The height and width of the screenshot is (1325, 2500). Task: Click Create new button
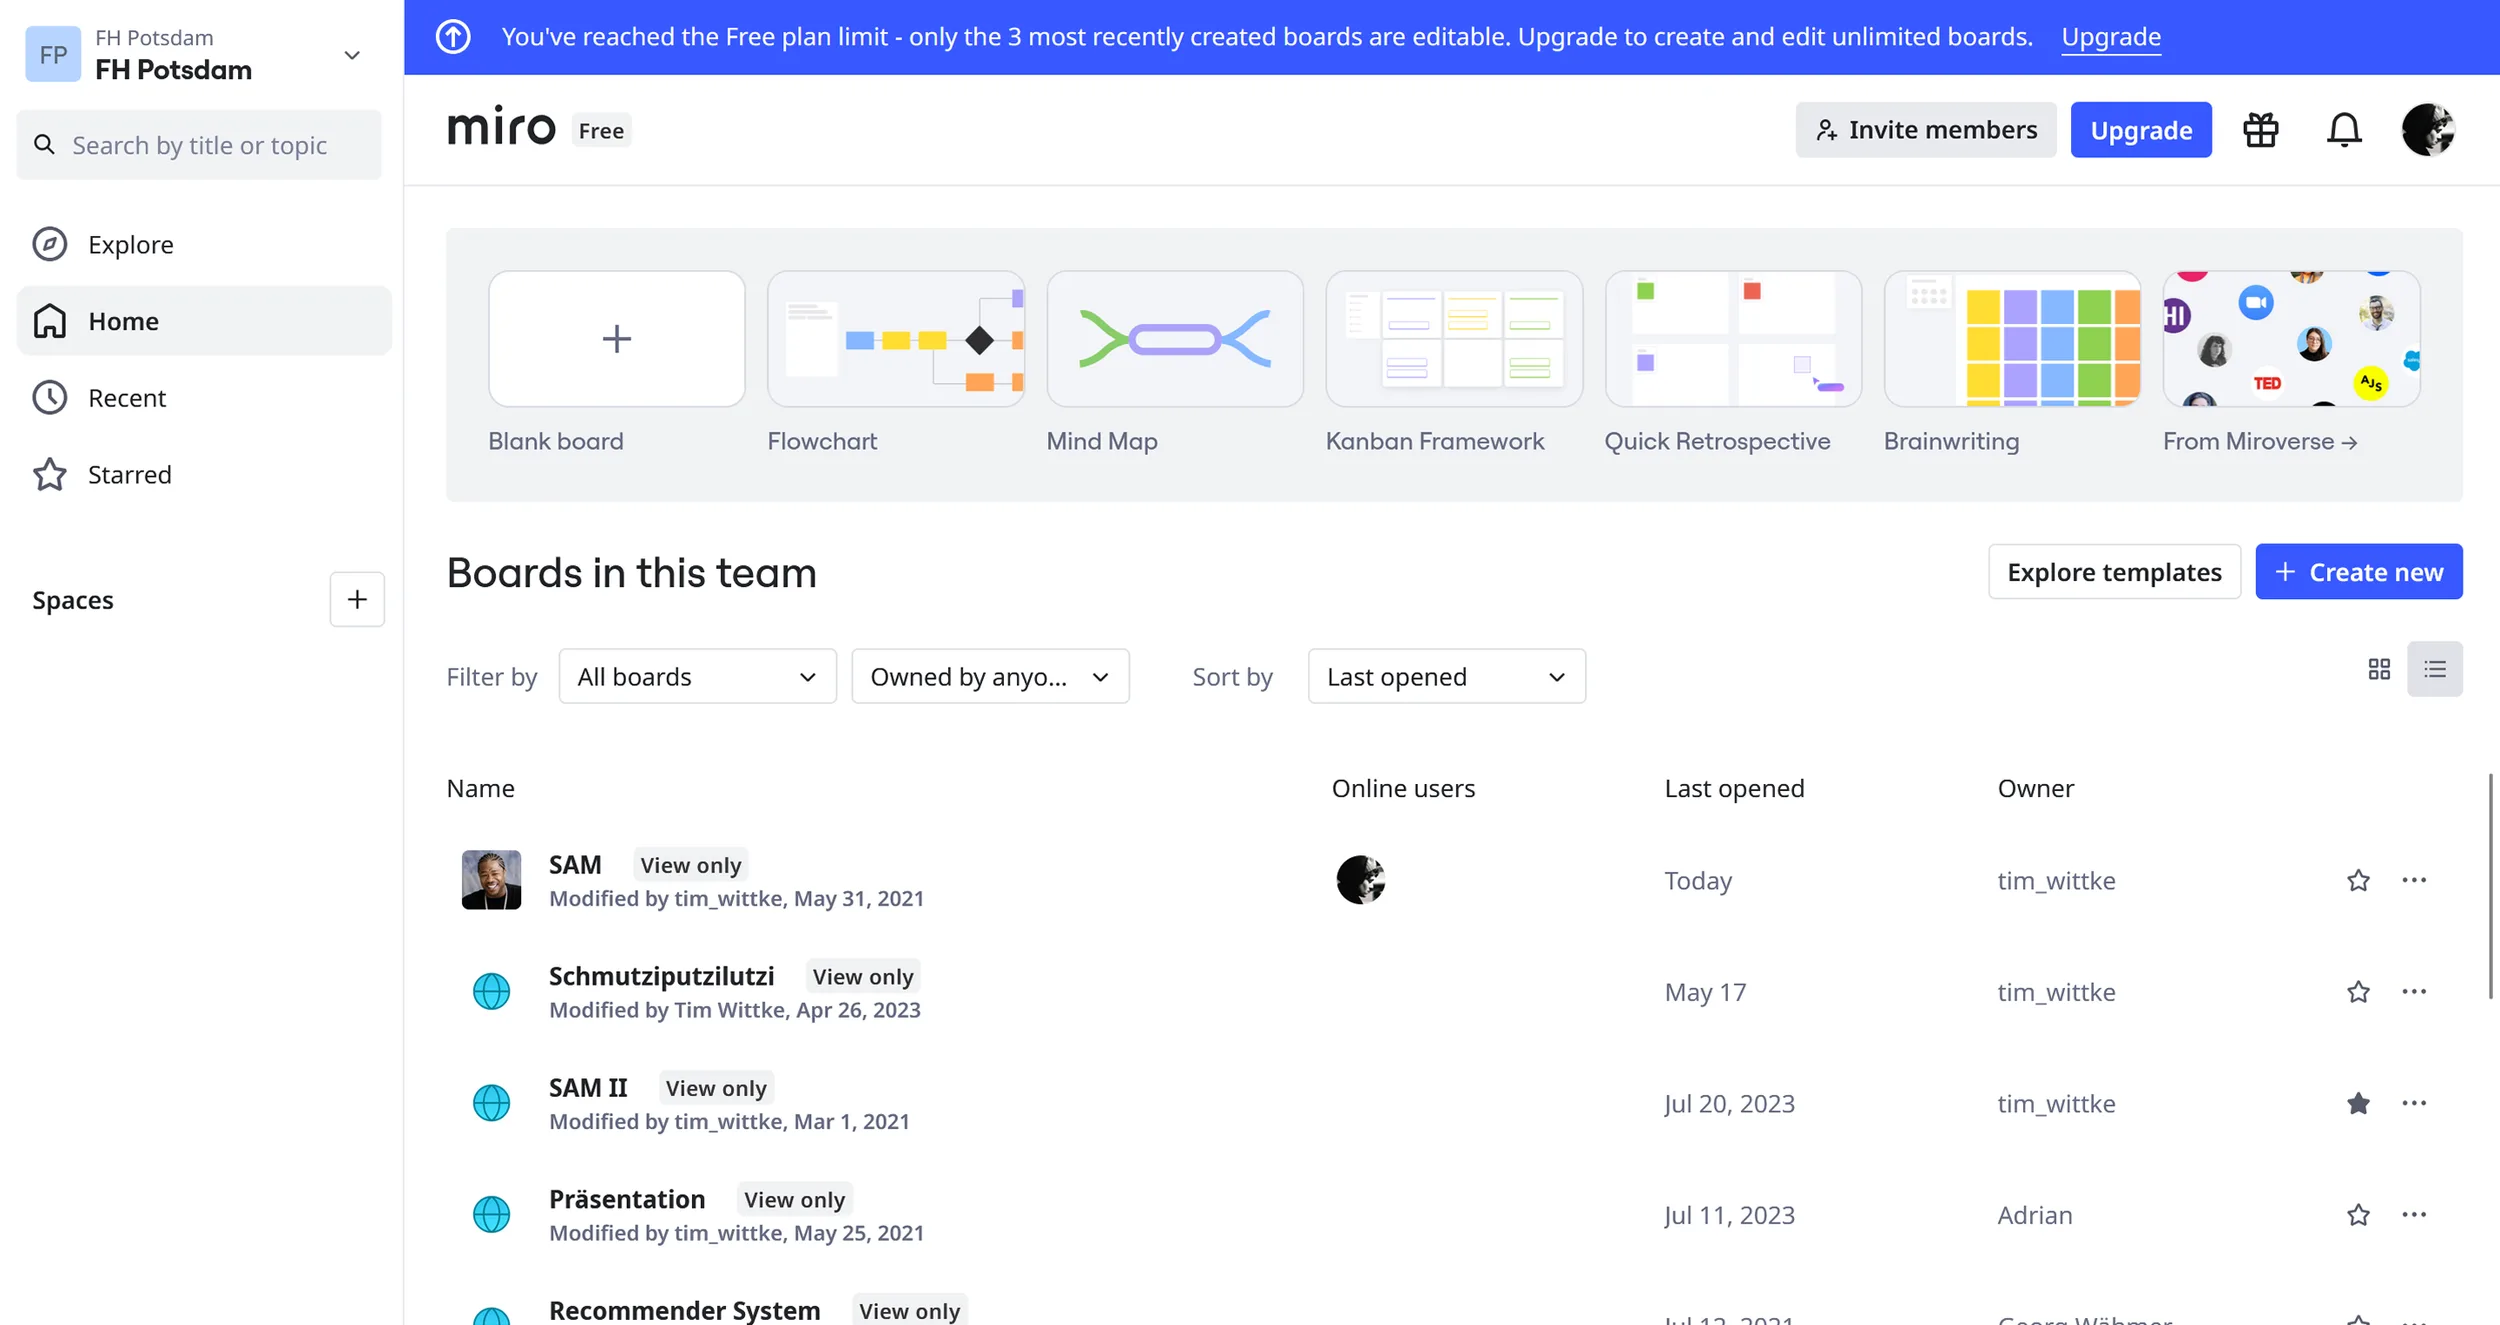click(x=2359, y=572)
